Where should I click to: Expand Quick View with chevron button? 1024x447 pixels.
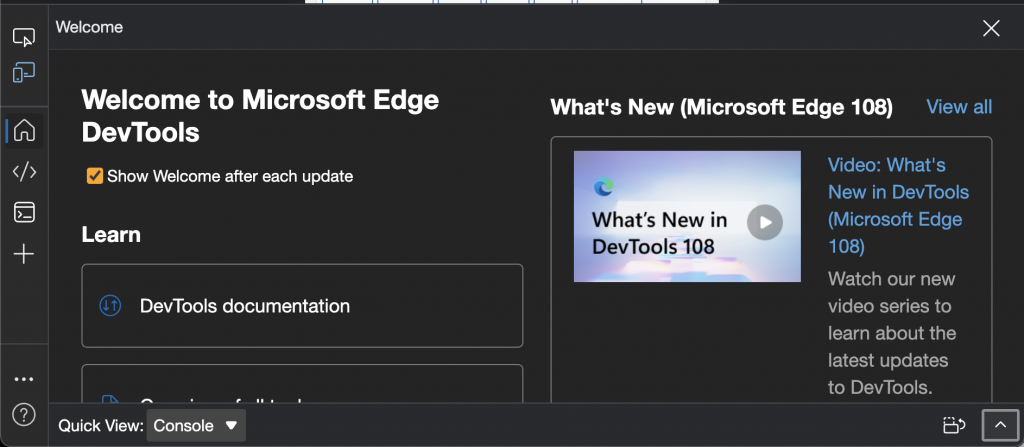tap(1000, 425)
